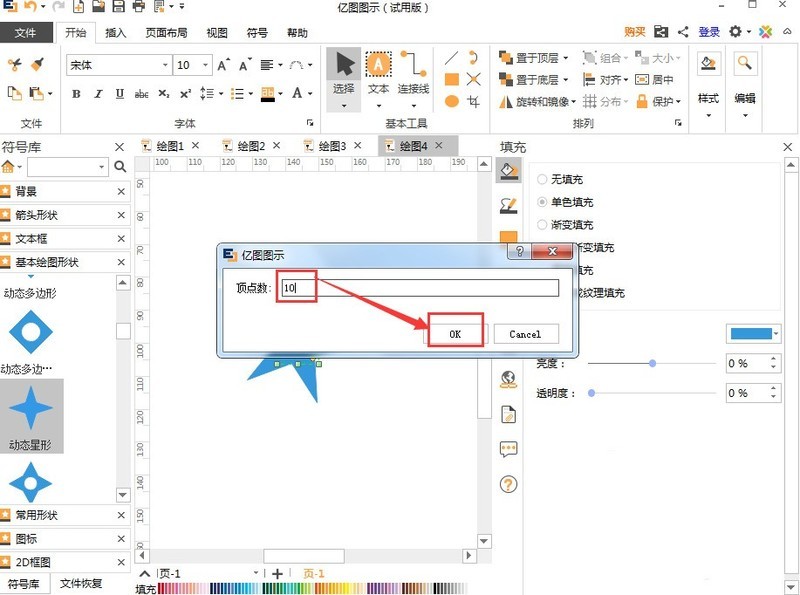Increase font size with larger A icon
Viewport: 800px width, 595px height.
(223, 65)
